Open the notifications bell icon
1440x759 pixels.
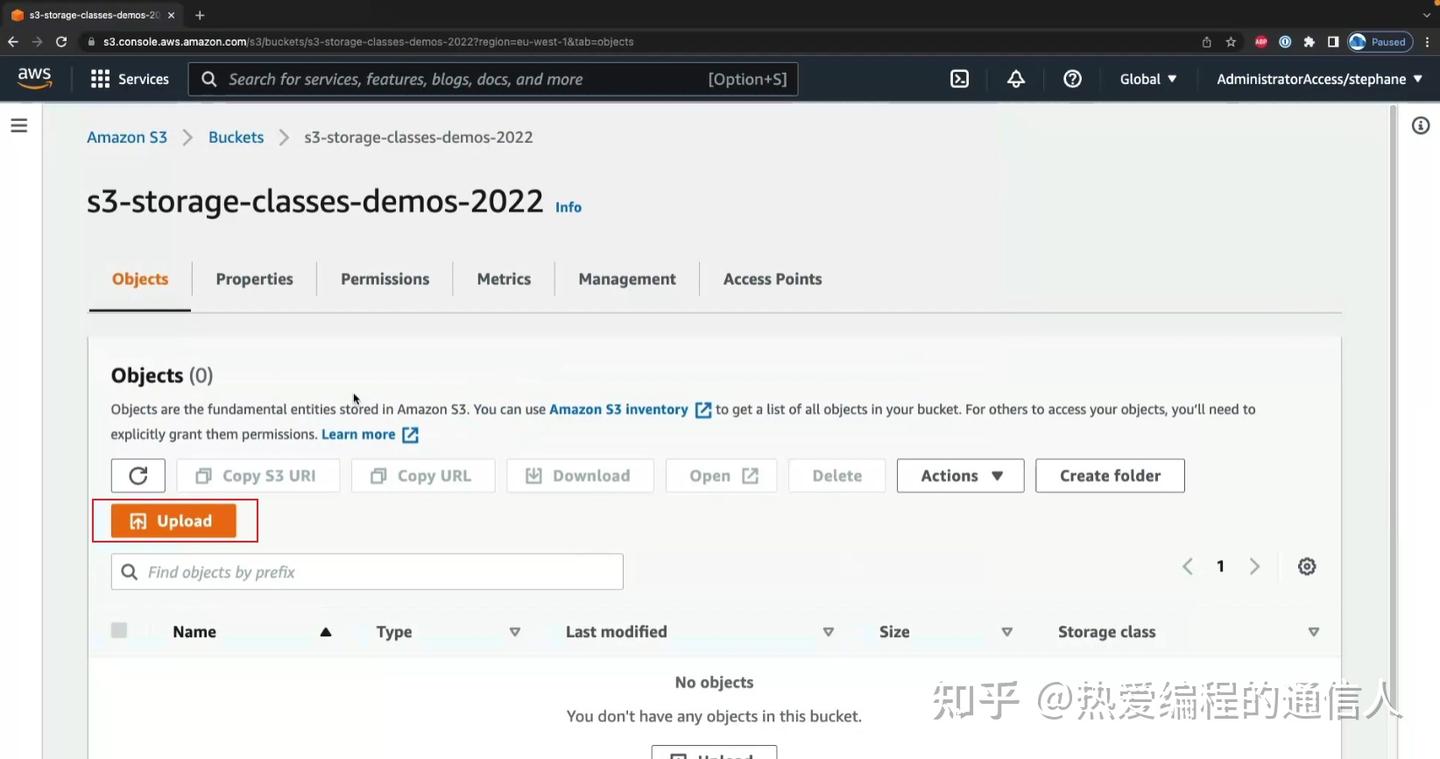[x=1015, y=78]
